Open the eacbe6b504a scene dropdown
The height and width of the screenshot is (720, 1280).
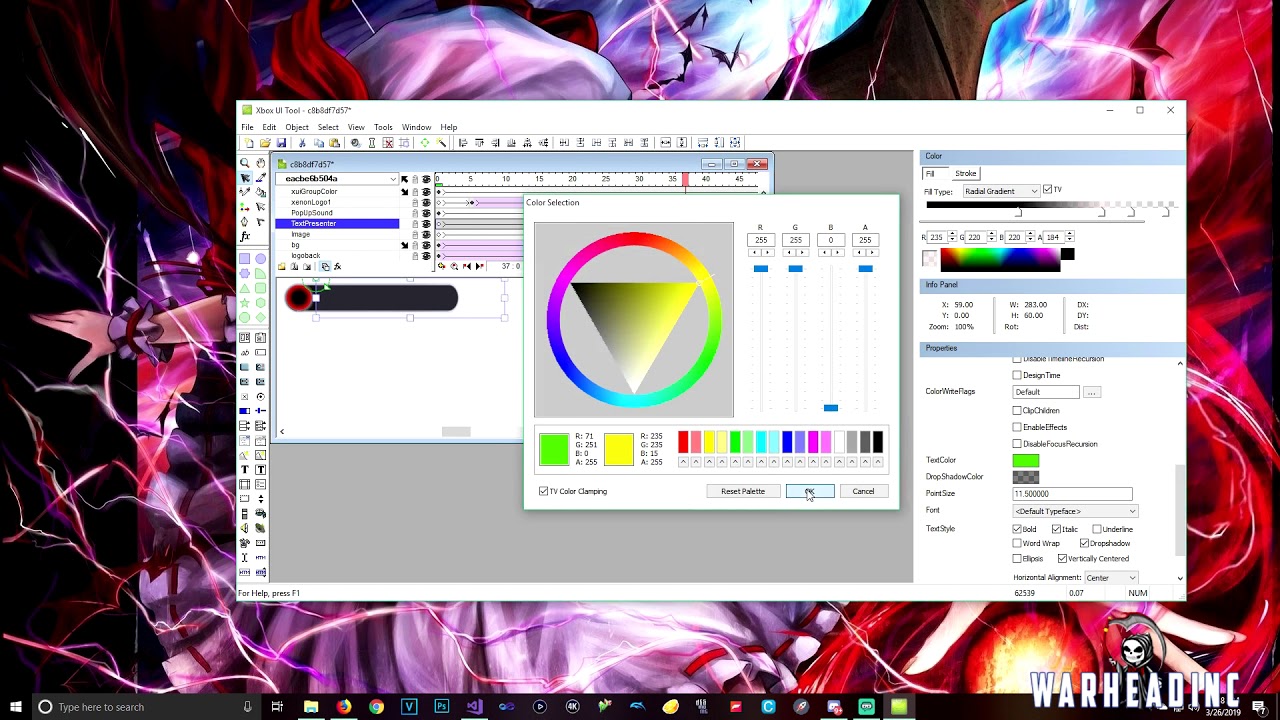click(x=338, y=179)
